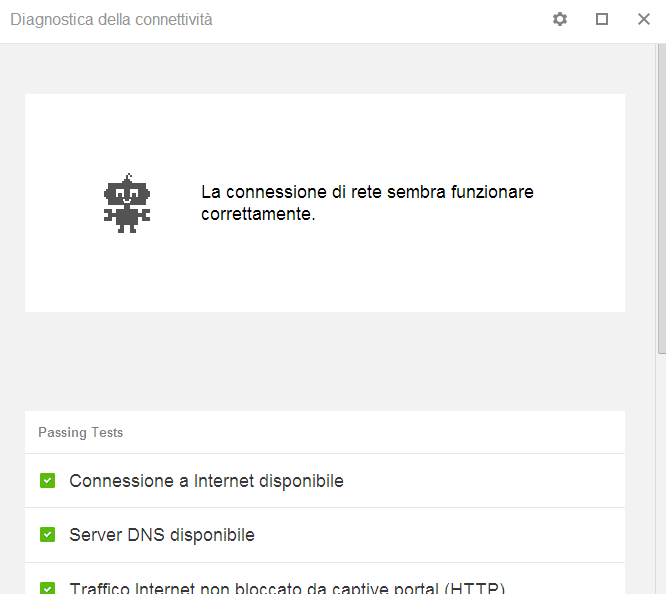Click gray gap between status card and tests
The width and height of the screenshot is (666, 594).
[x=325, y=361]
